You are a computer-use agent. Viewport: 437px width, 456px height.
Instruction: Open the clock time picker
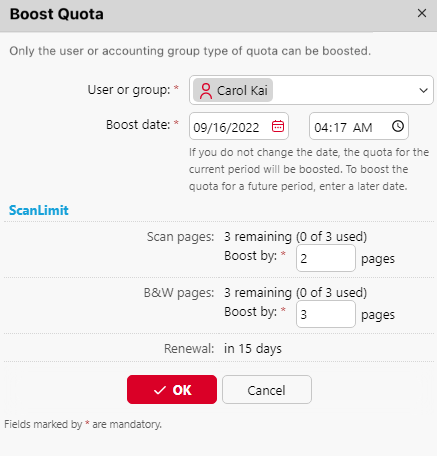(x=398, y=126)
